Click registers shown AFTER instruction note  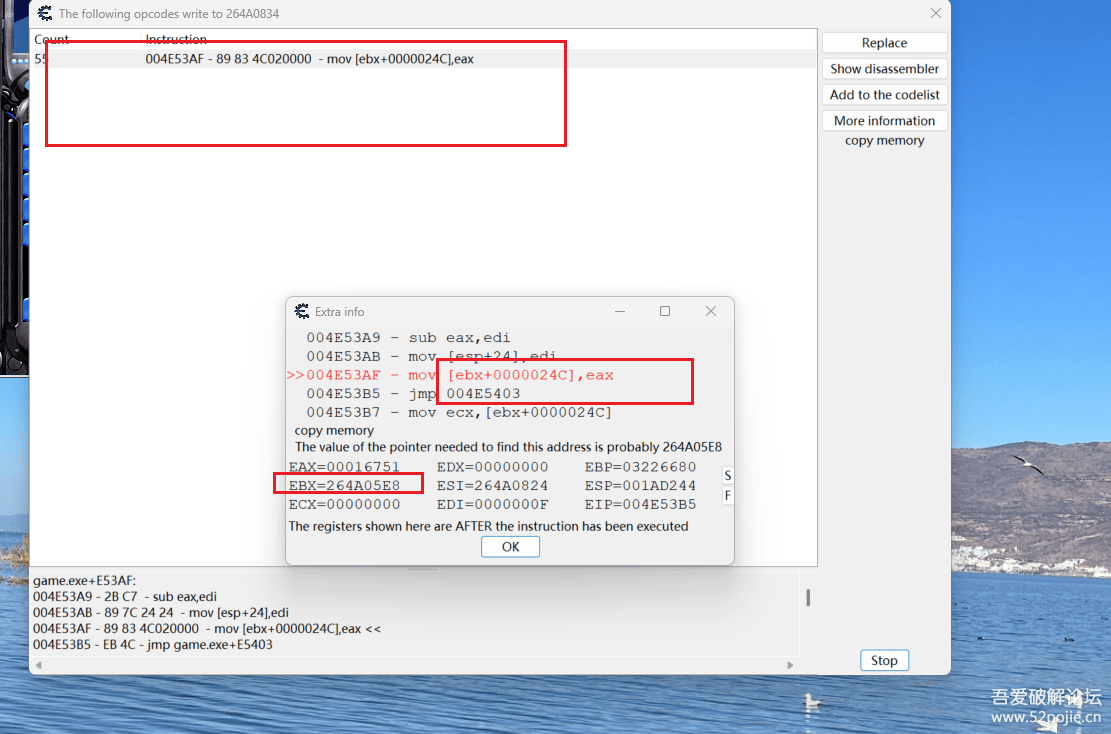pyautogui.click(x=488, y=526)
